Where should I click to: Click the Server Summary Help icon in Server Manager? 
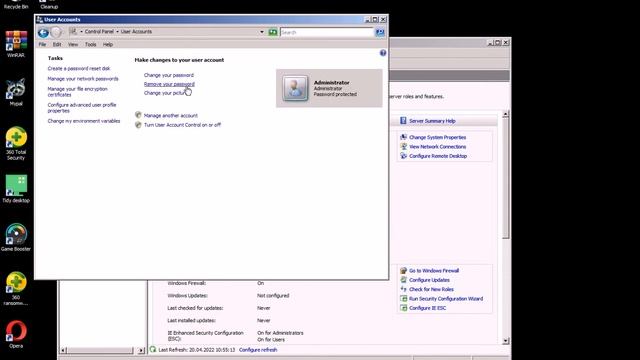pyautogui.click(x=403, y=120)
